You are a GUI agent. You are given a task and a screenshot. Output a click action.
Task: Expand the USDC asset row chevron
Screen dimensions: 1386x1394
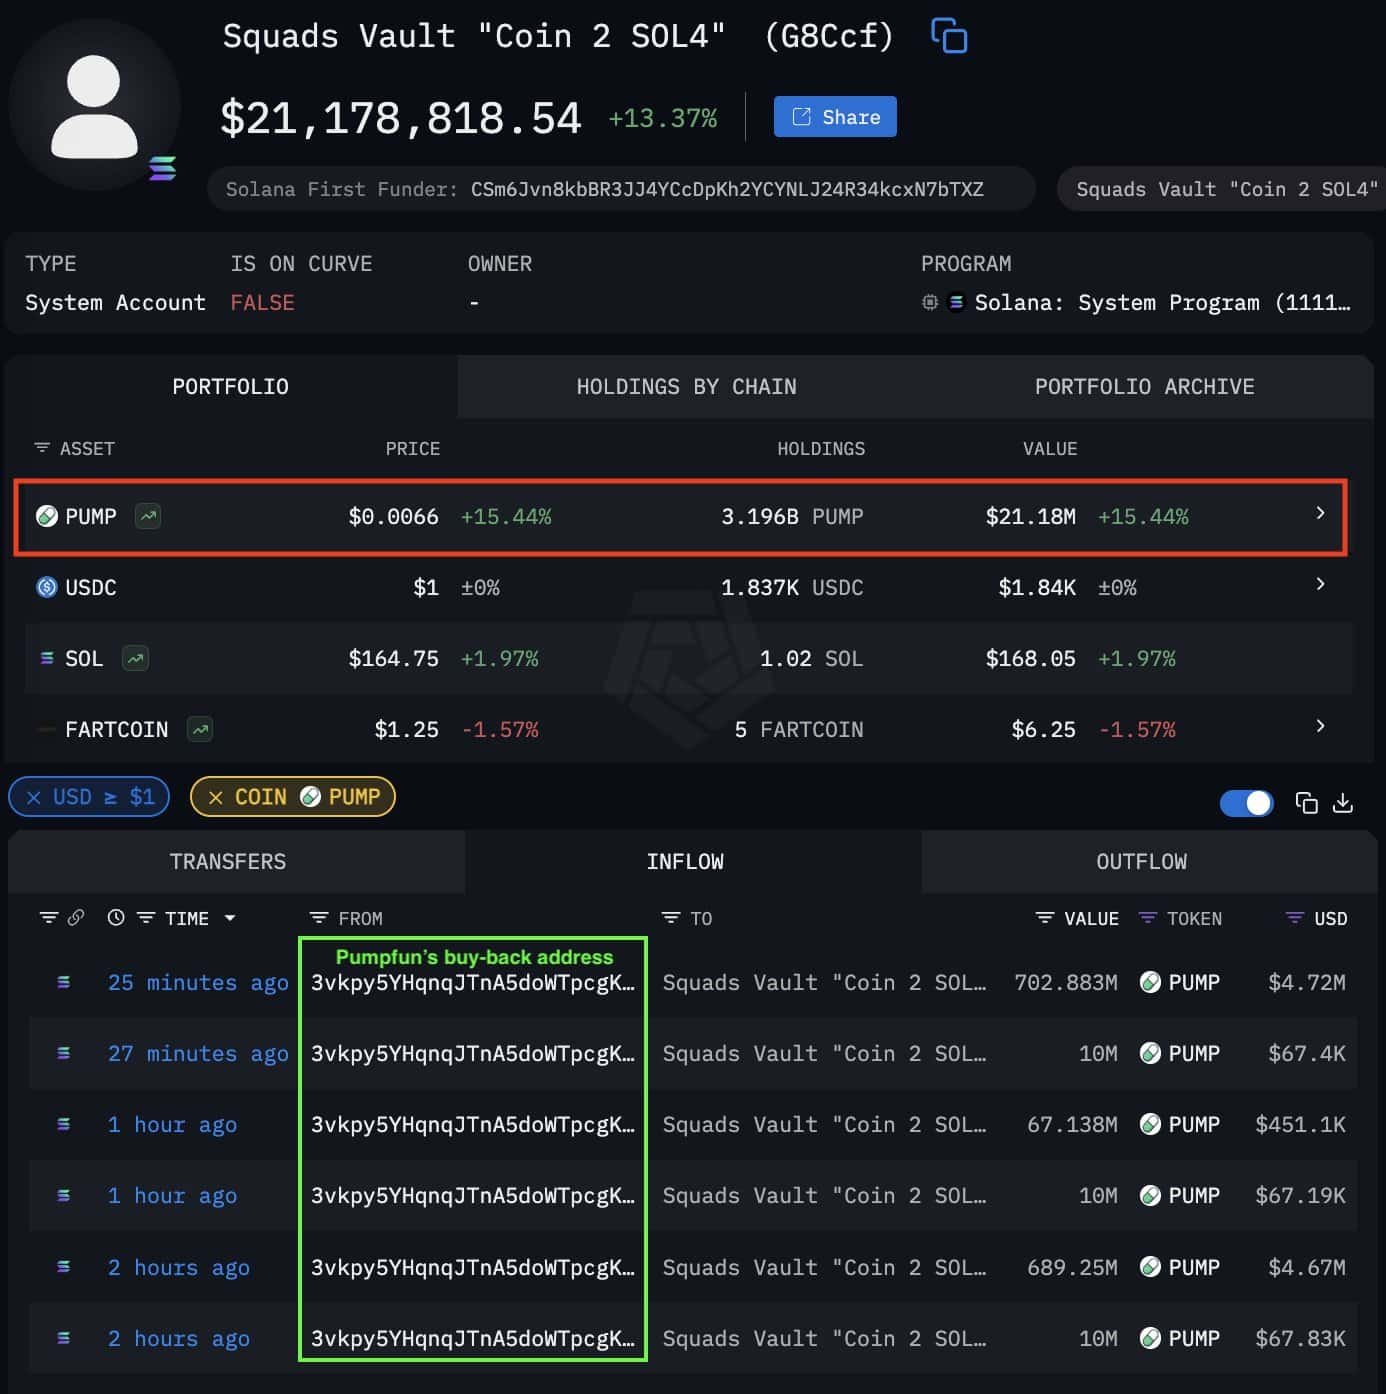pyautogui.click(x=1320, y=584)
